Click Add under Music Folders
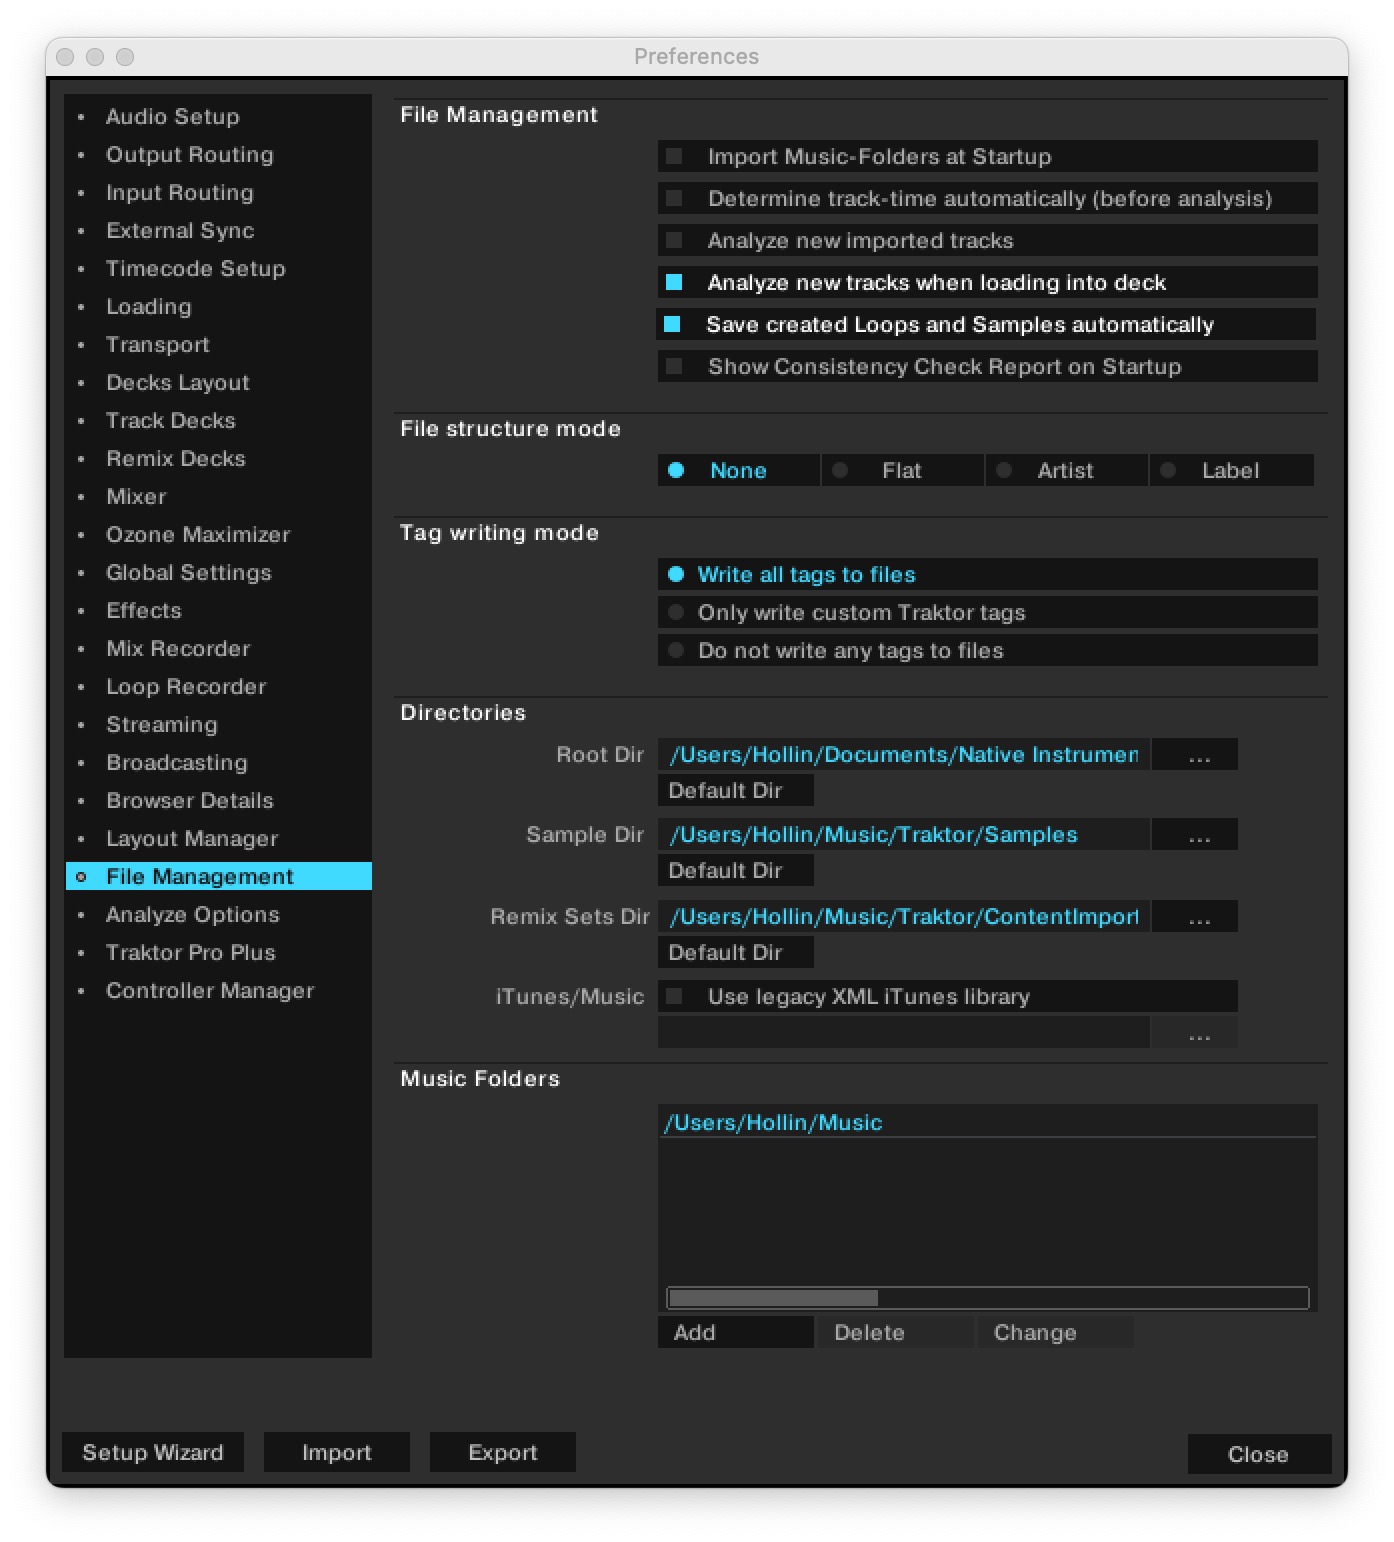Image resolution: width=1394 pixels, height=1542 pixels. [735, 1333]
